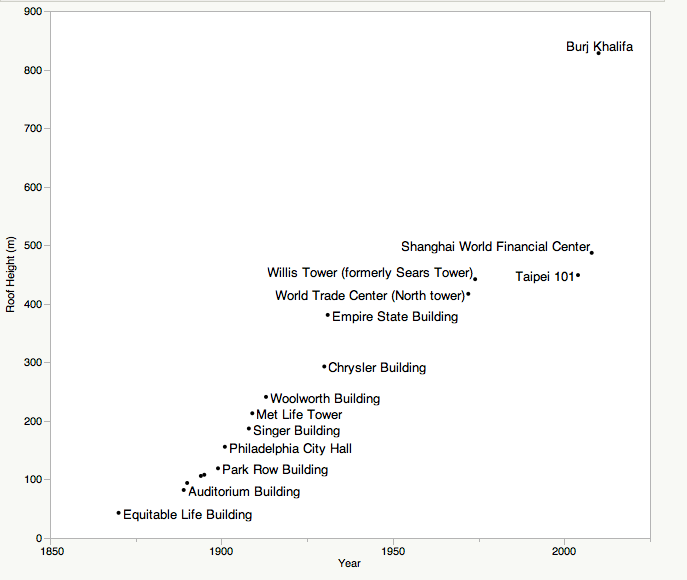Click the Equitable Life Building label

(188, 515)
